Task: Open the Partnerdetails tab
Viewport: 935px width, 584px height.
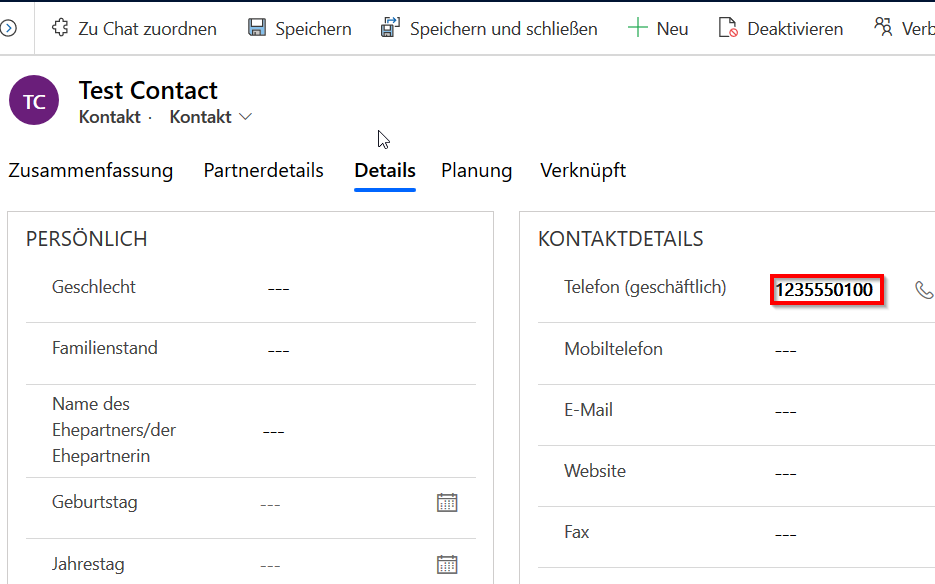Action: (263, 170)
